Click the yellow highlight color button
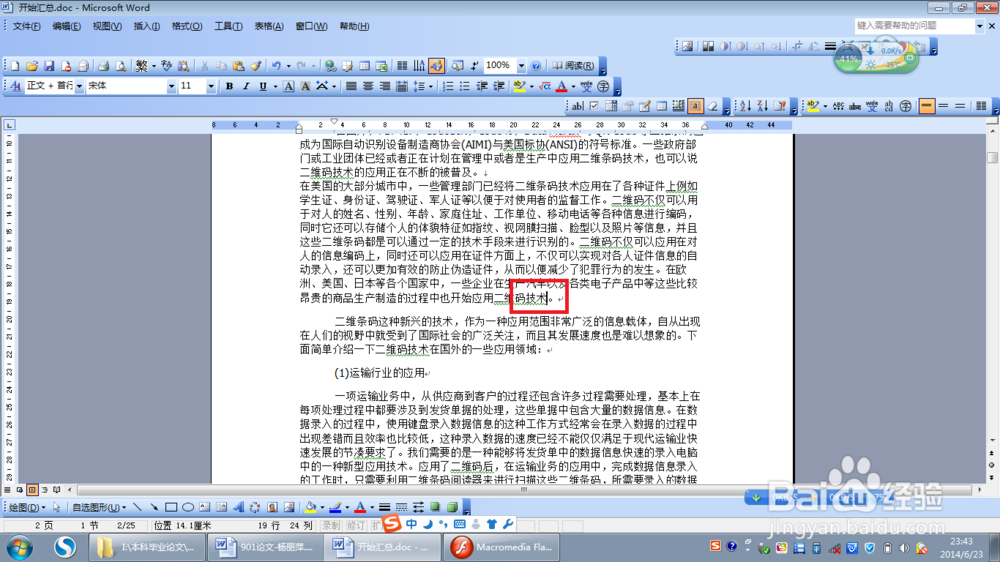Image resolution: width=1000 pixels, height=562 pixels. (x=519, y=86)
